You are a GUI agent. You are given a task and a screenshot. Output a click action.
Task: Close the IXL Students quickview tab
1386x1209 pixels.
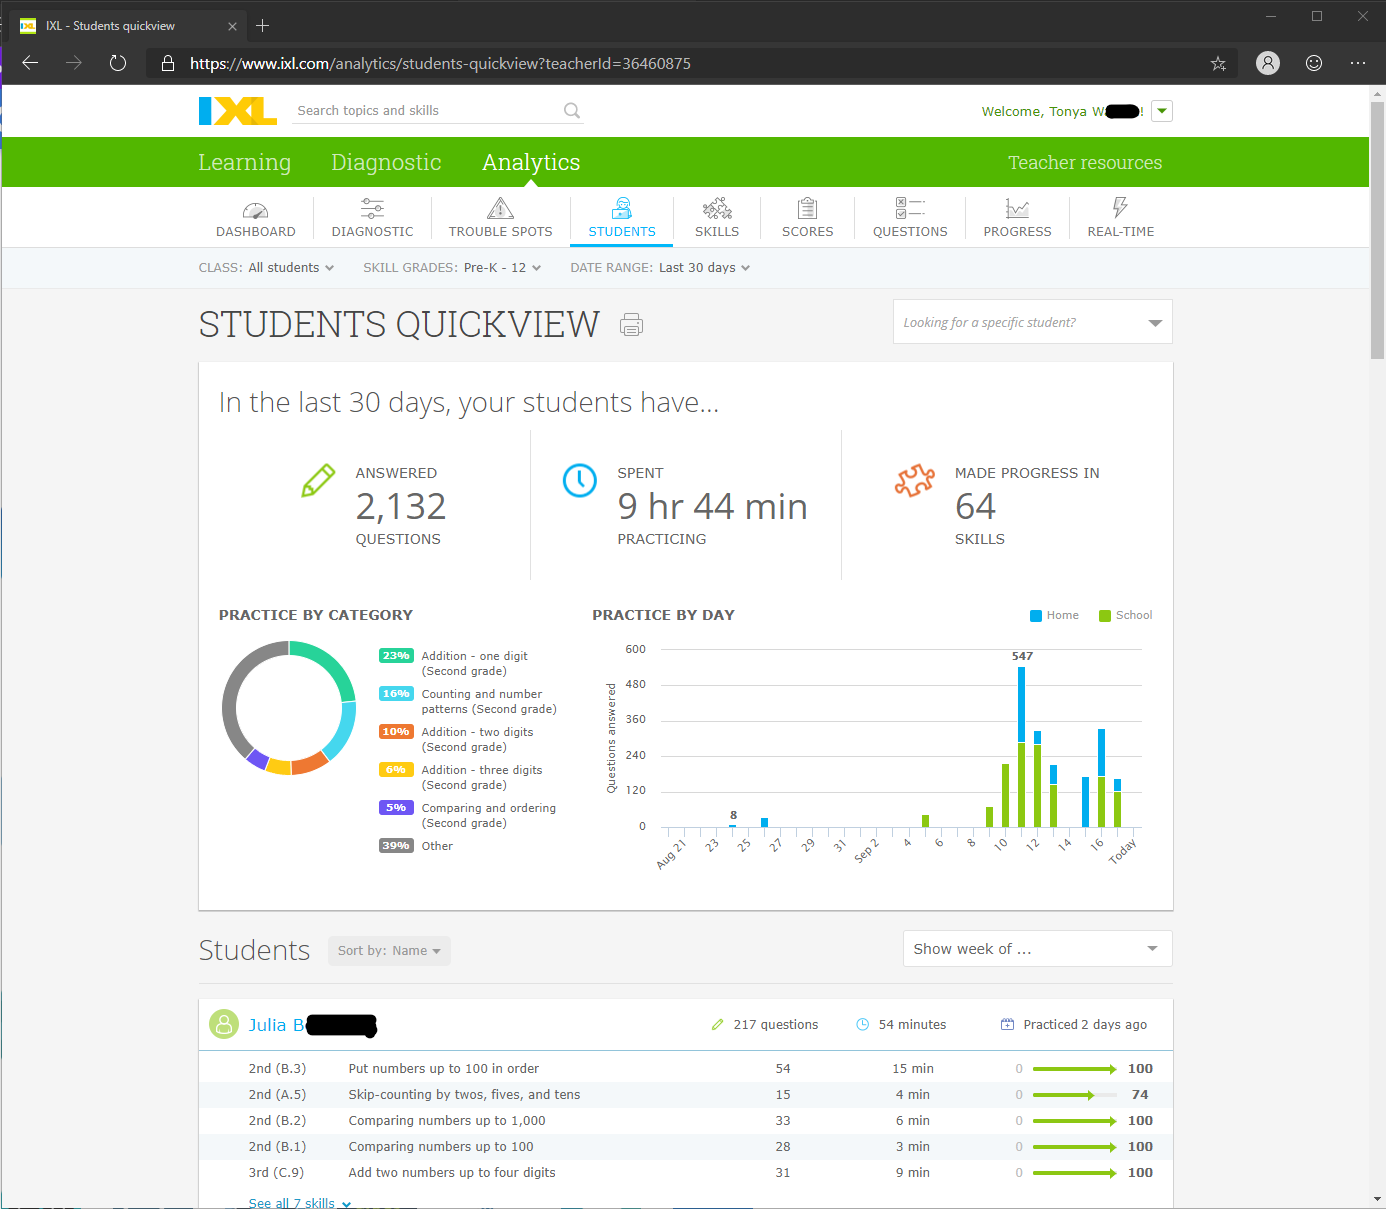pos(232,26)
